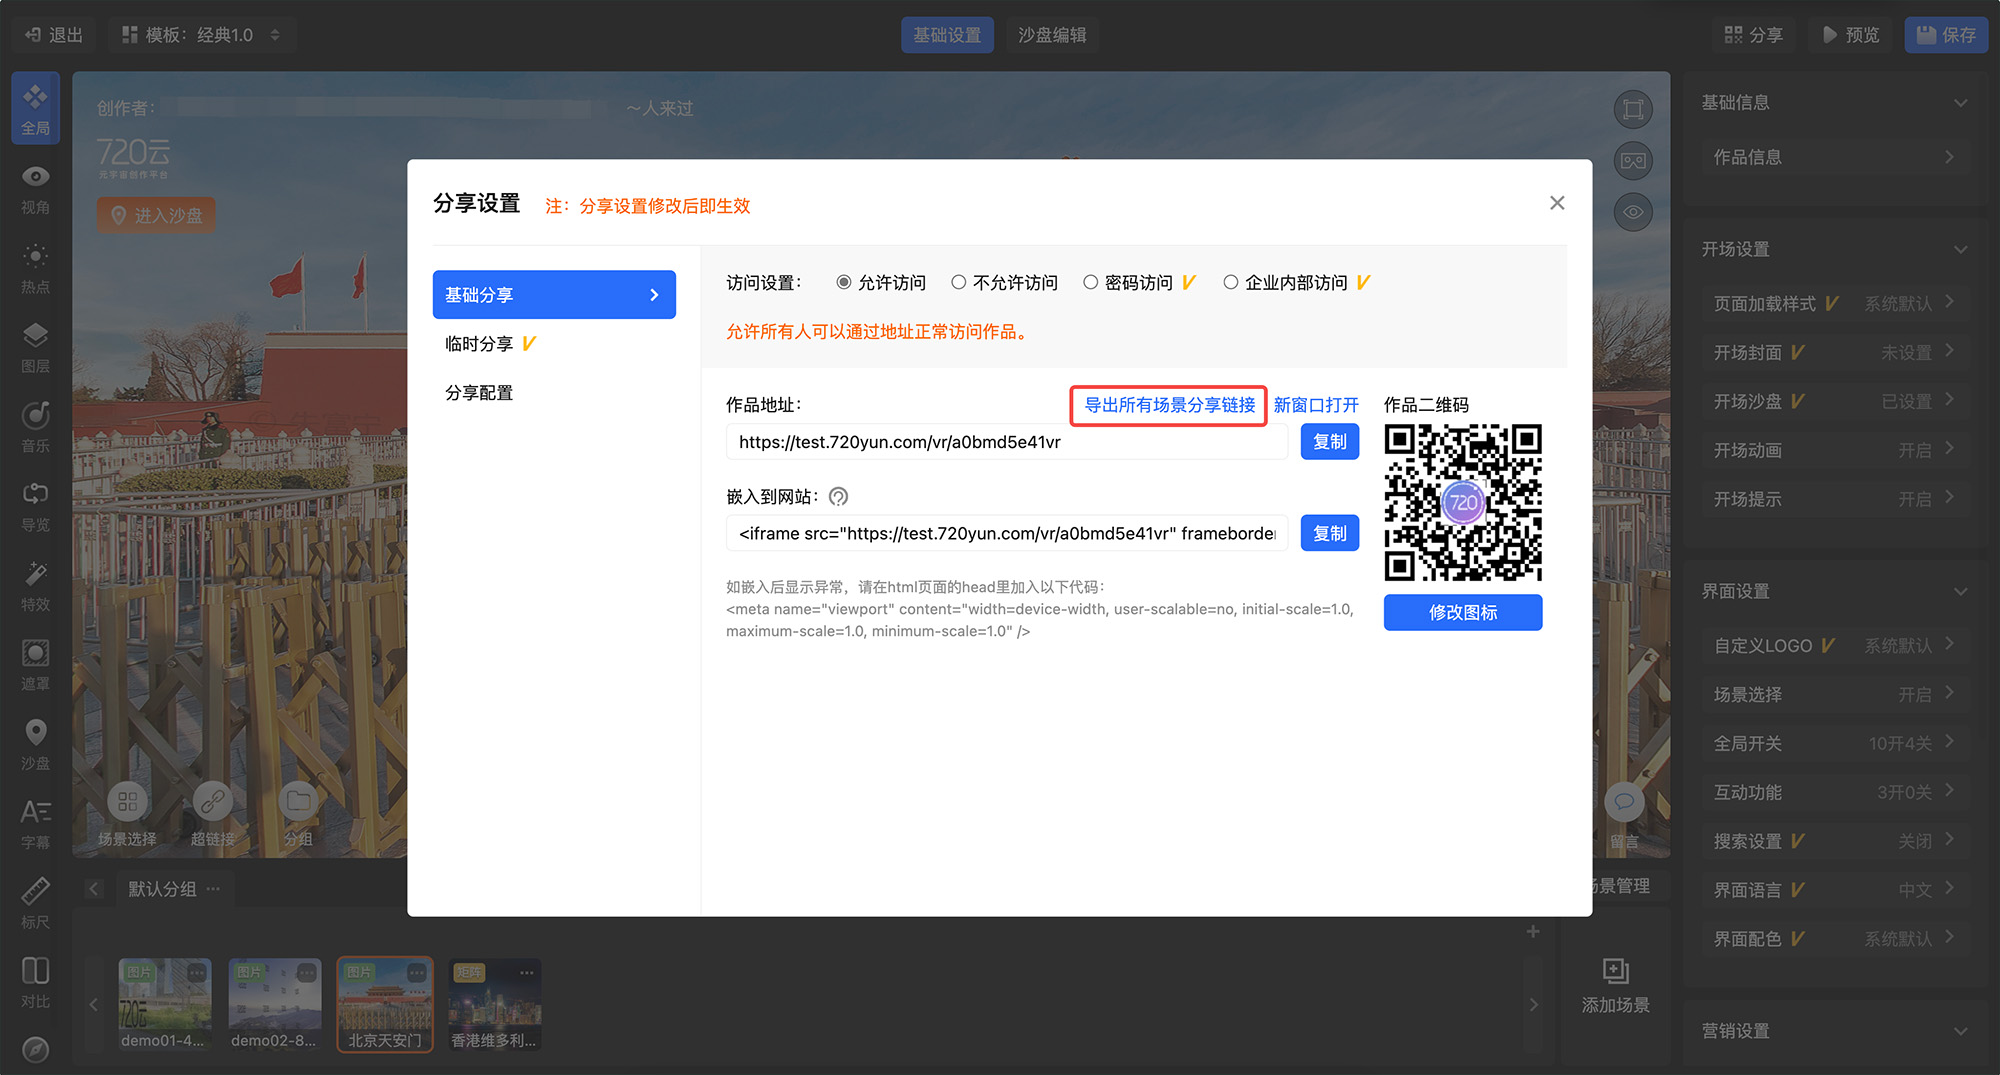Choose the 密码访问 access option

point(1090,283)
